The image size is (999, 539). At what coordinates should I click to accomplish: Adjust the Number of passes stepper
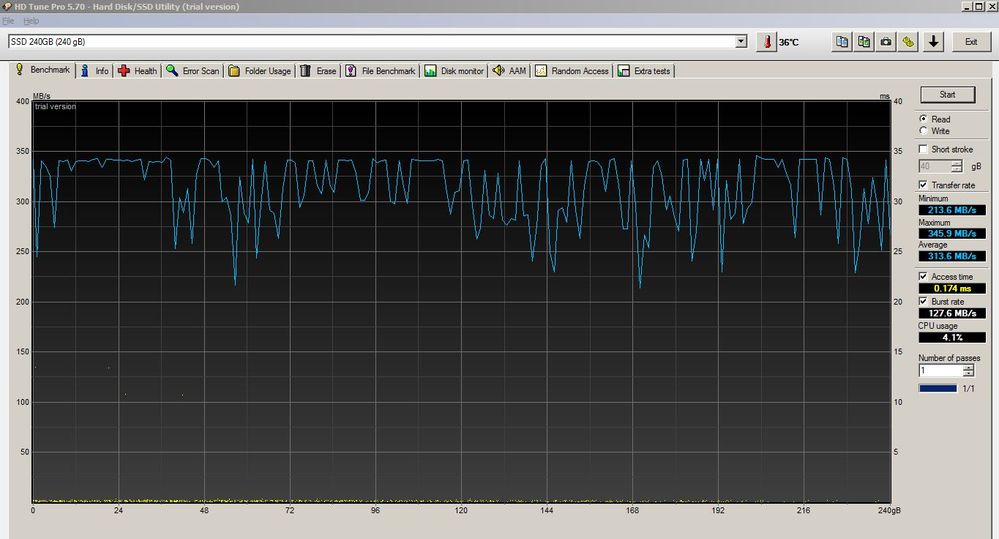click(968, 371)
